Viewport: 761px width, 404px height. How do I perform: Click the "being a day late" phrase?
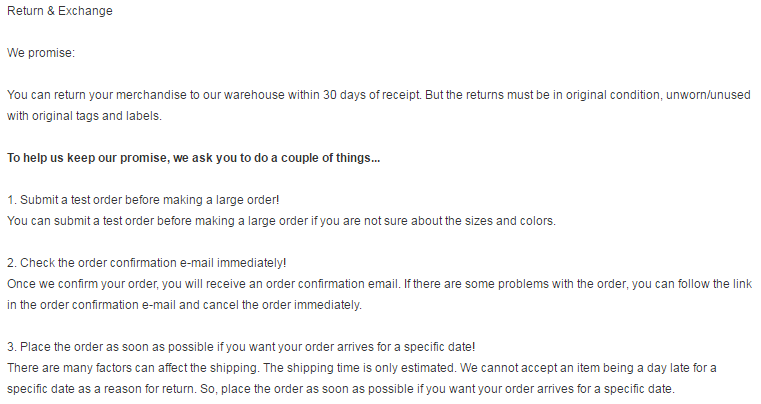coord(630,368)
